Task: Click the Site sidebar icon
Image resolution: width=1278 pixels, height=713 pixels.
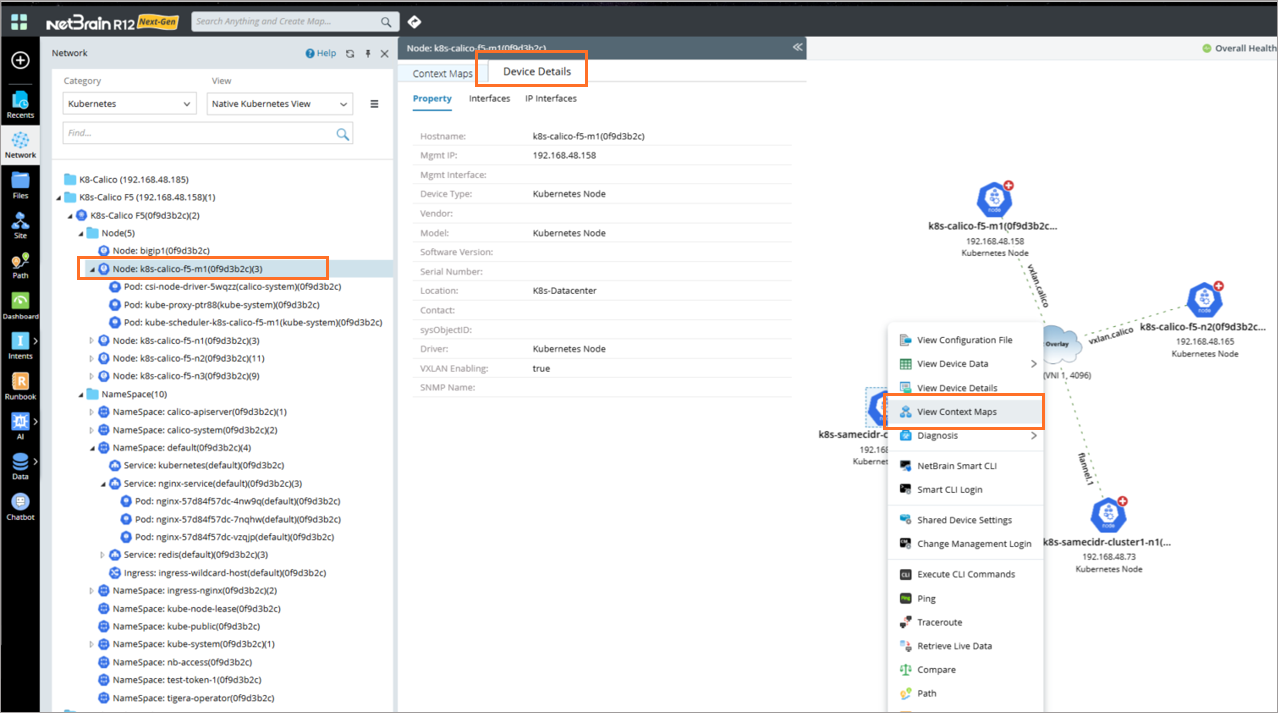Action: click(x=20, y=224)
